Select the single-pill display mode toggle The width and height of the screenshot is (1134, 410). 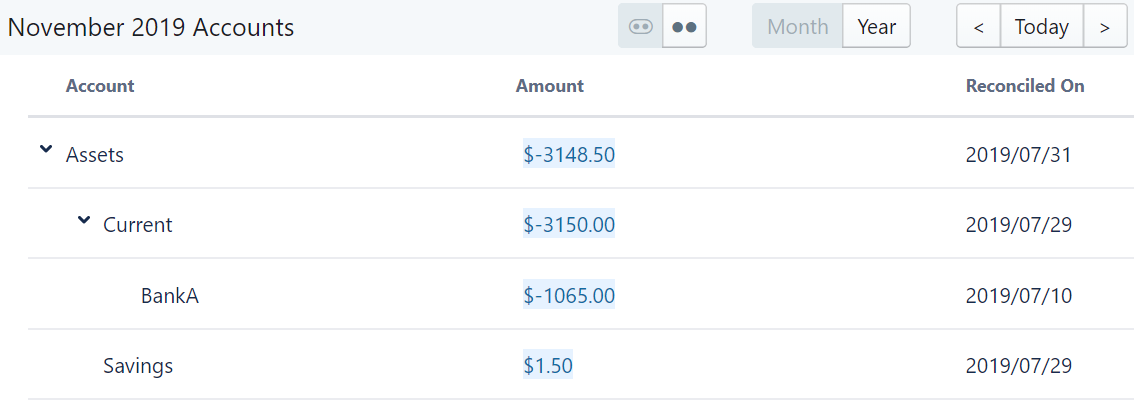click(641, 27)
